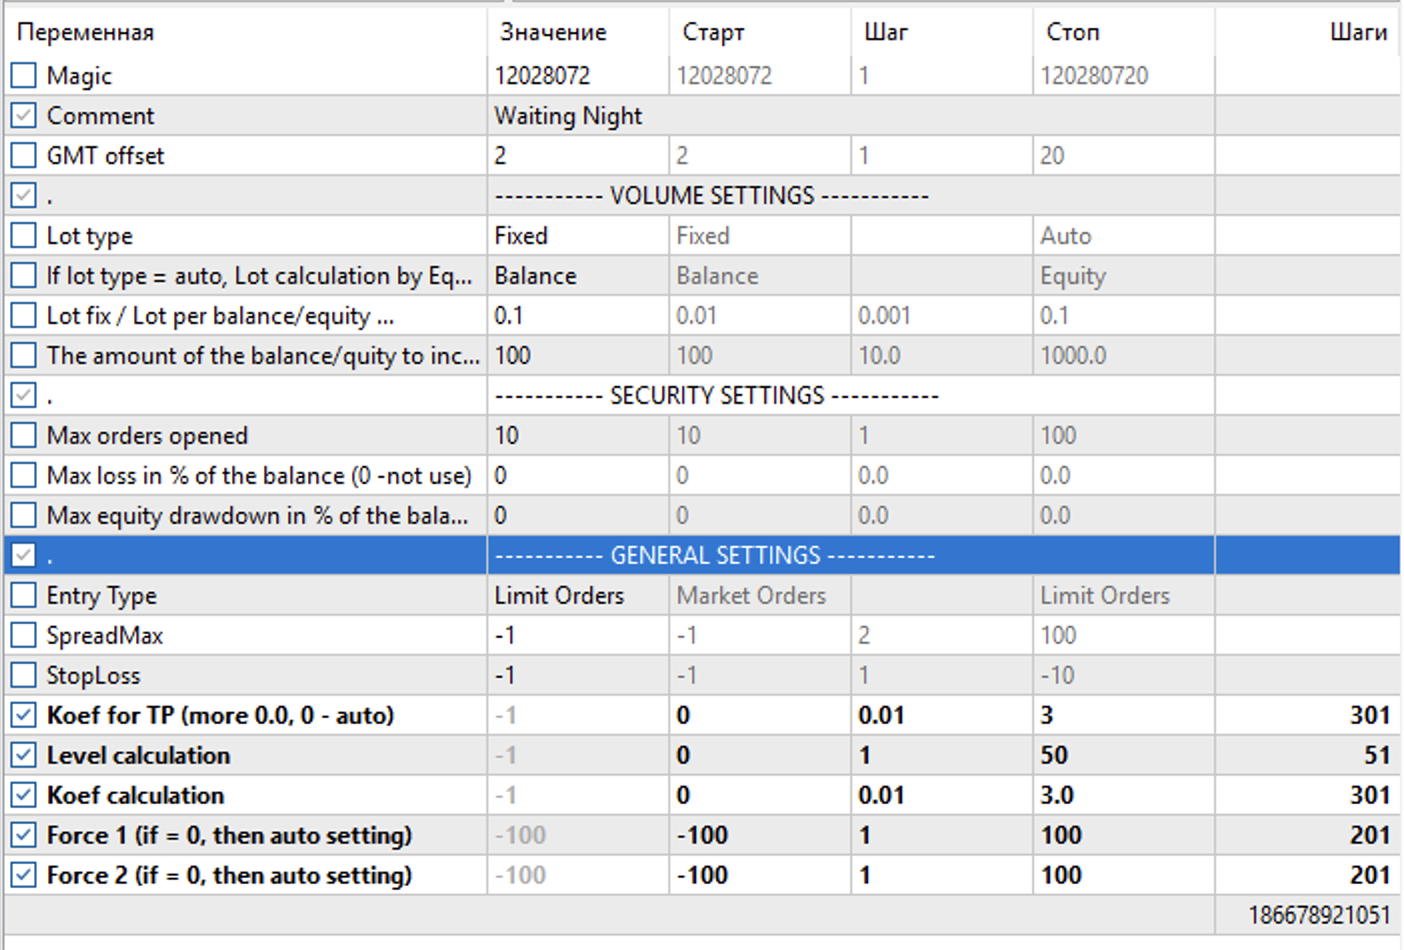Enable Max orders opened optimization checkbox
This screenshot has width=1404, height=950.
pos(24,435)
